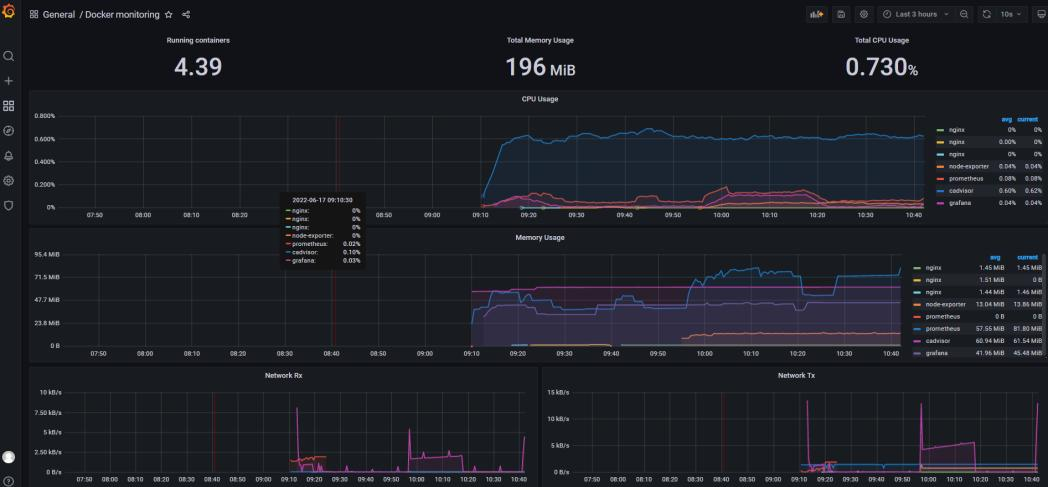Screen dimensions: 1048x487
Task: Open dashboard settings gear in top bar
Action: 864,14
